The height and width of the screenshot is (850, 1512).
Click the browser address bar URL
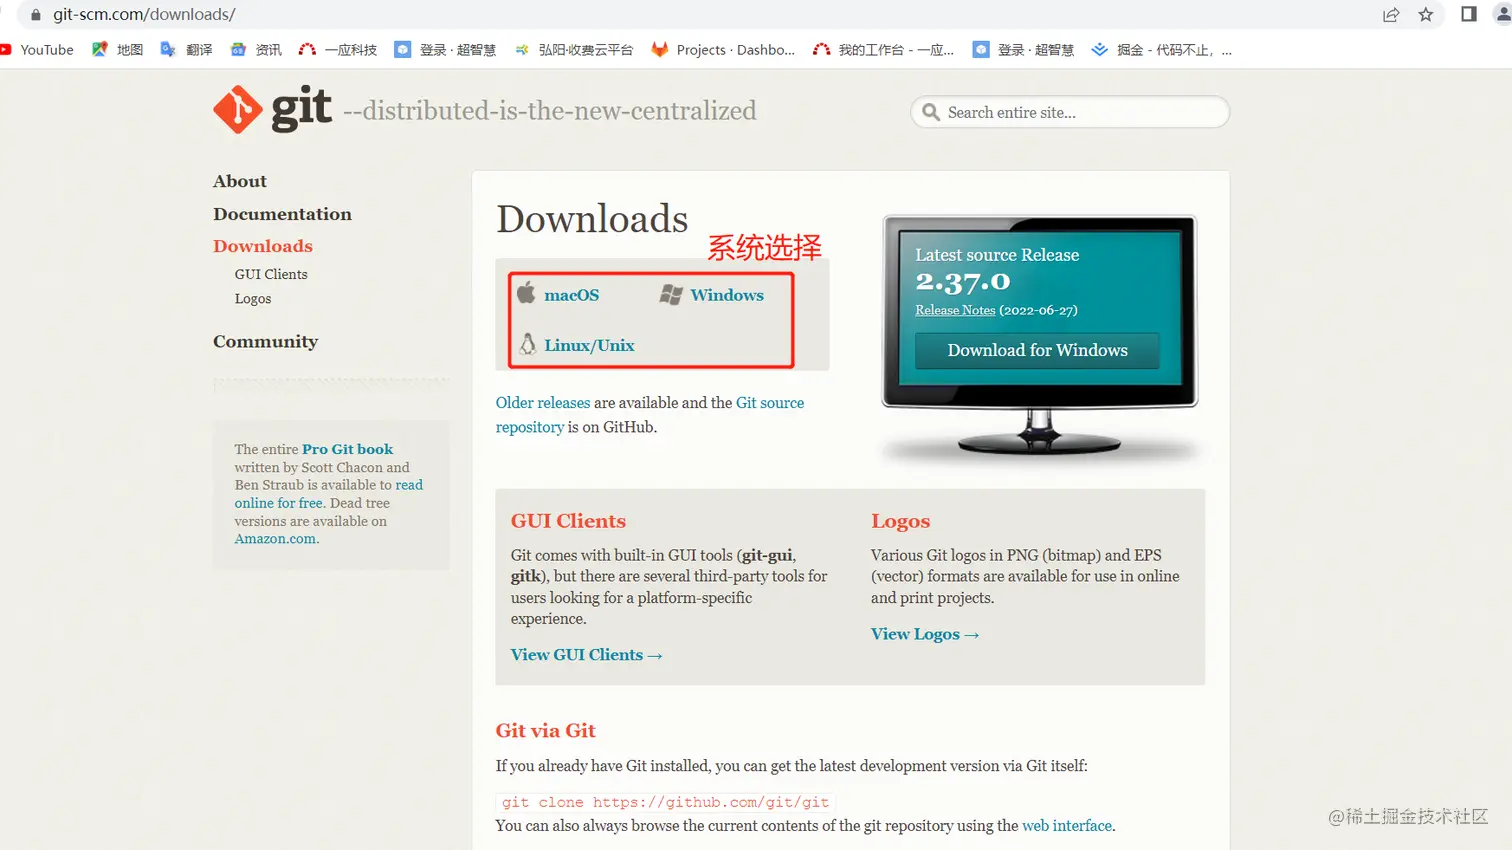[144, 14]
